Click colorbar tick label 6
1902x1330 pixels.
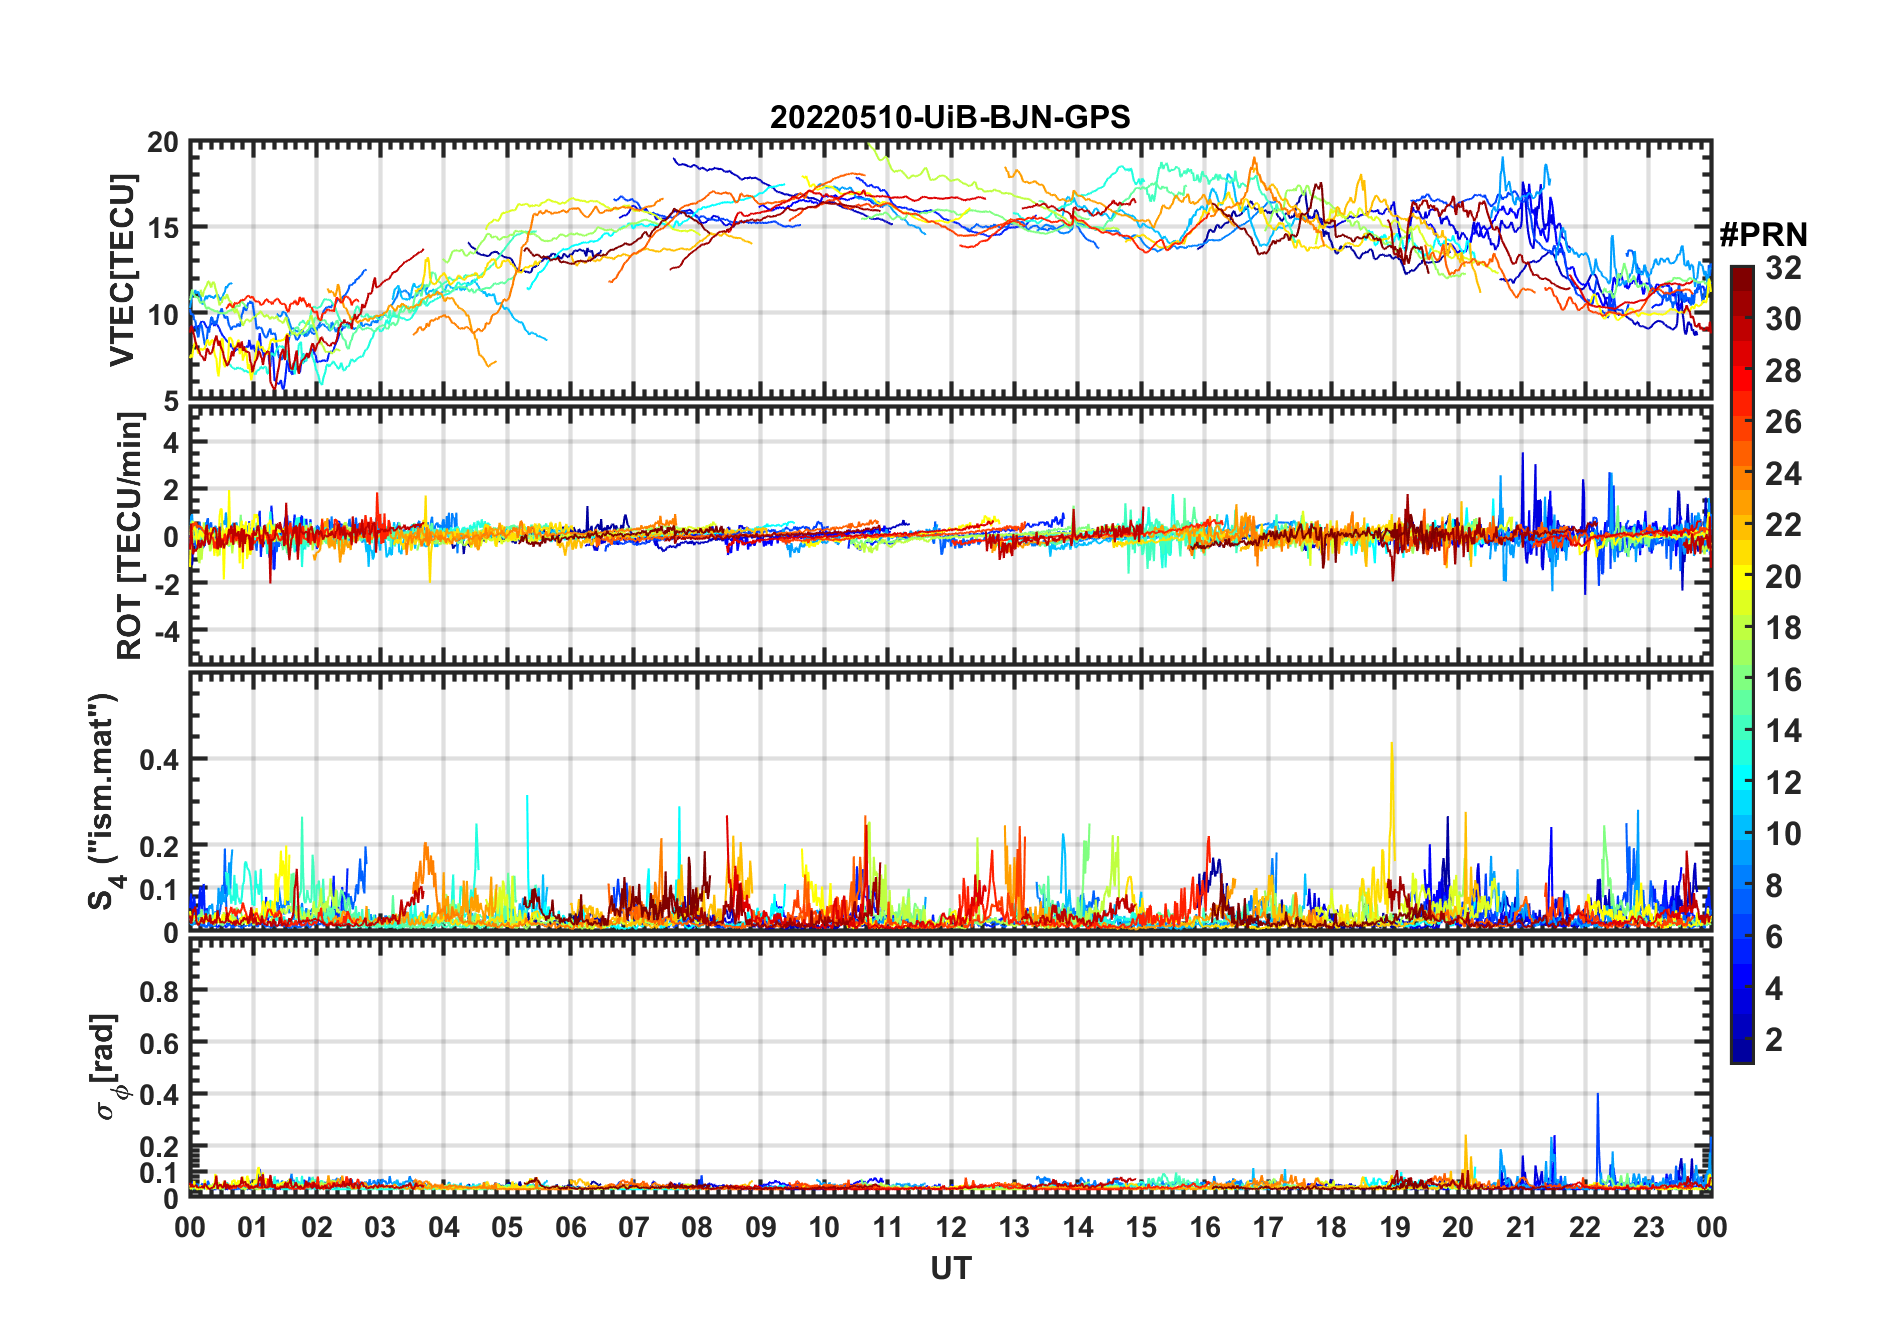1774,937
